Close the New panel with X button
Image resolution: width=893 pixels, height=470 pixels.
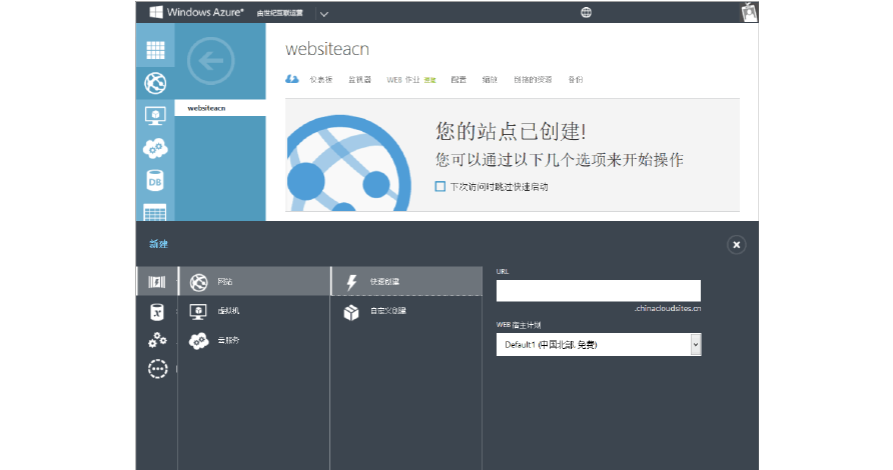pyautogui.click(x=736, y=244)
